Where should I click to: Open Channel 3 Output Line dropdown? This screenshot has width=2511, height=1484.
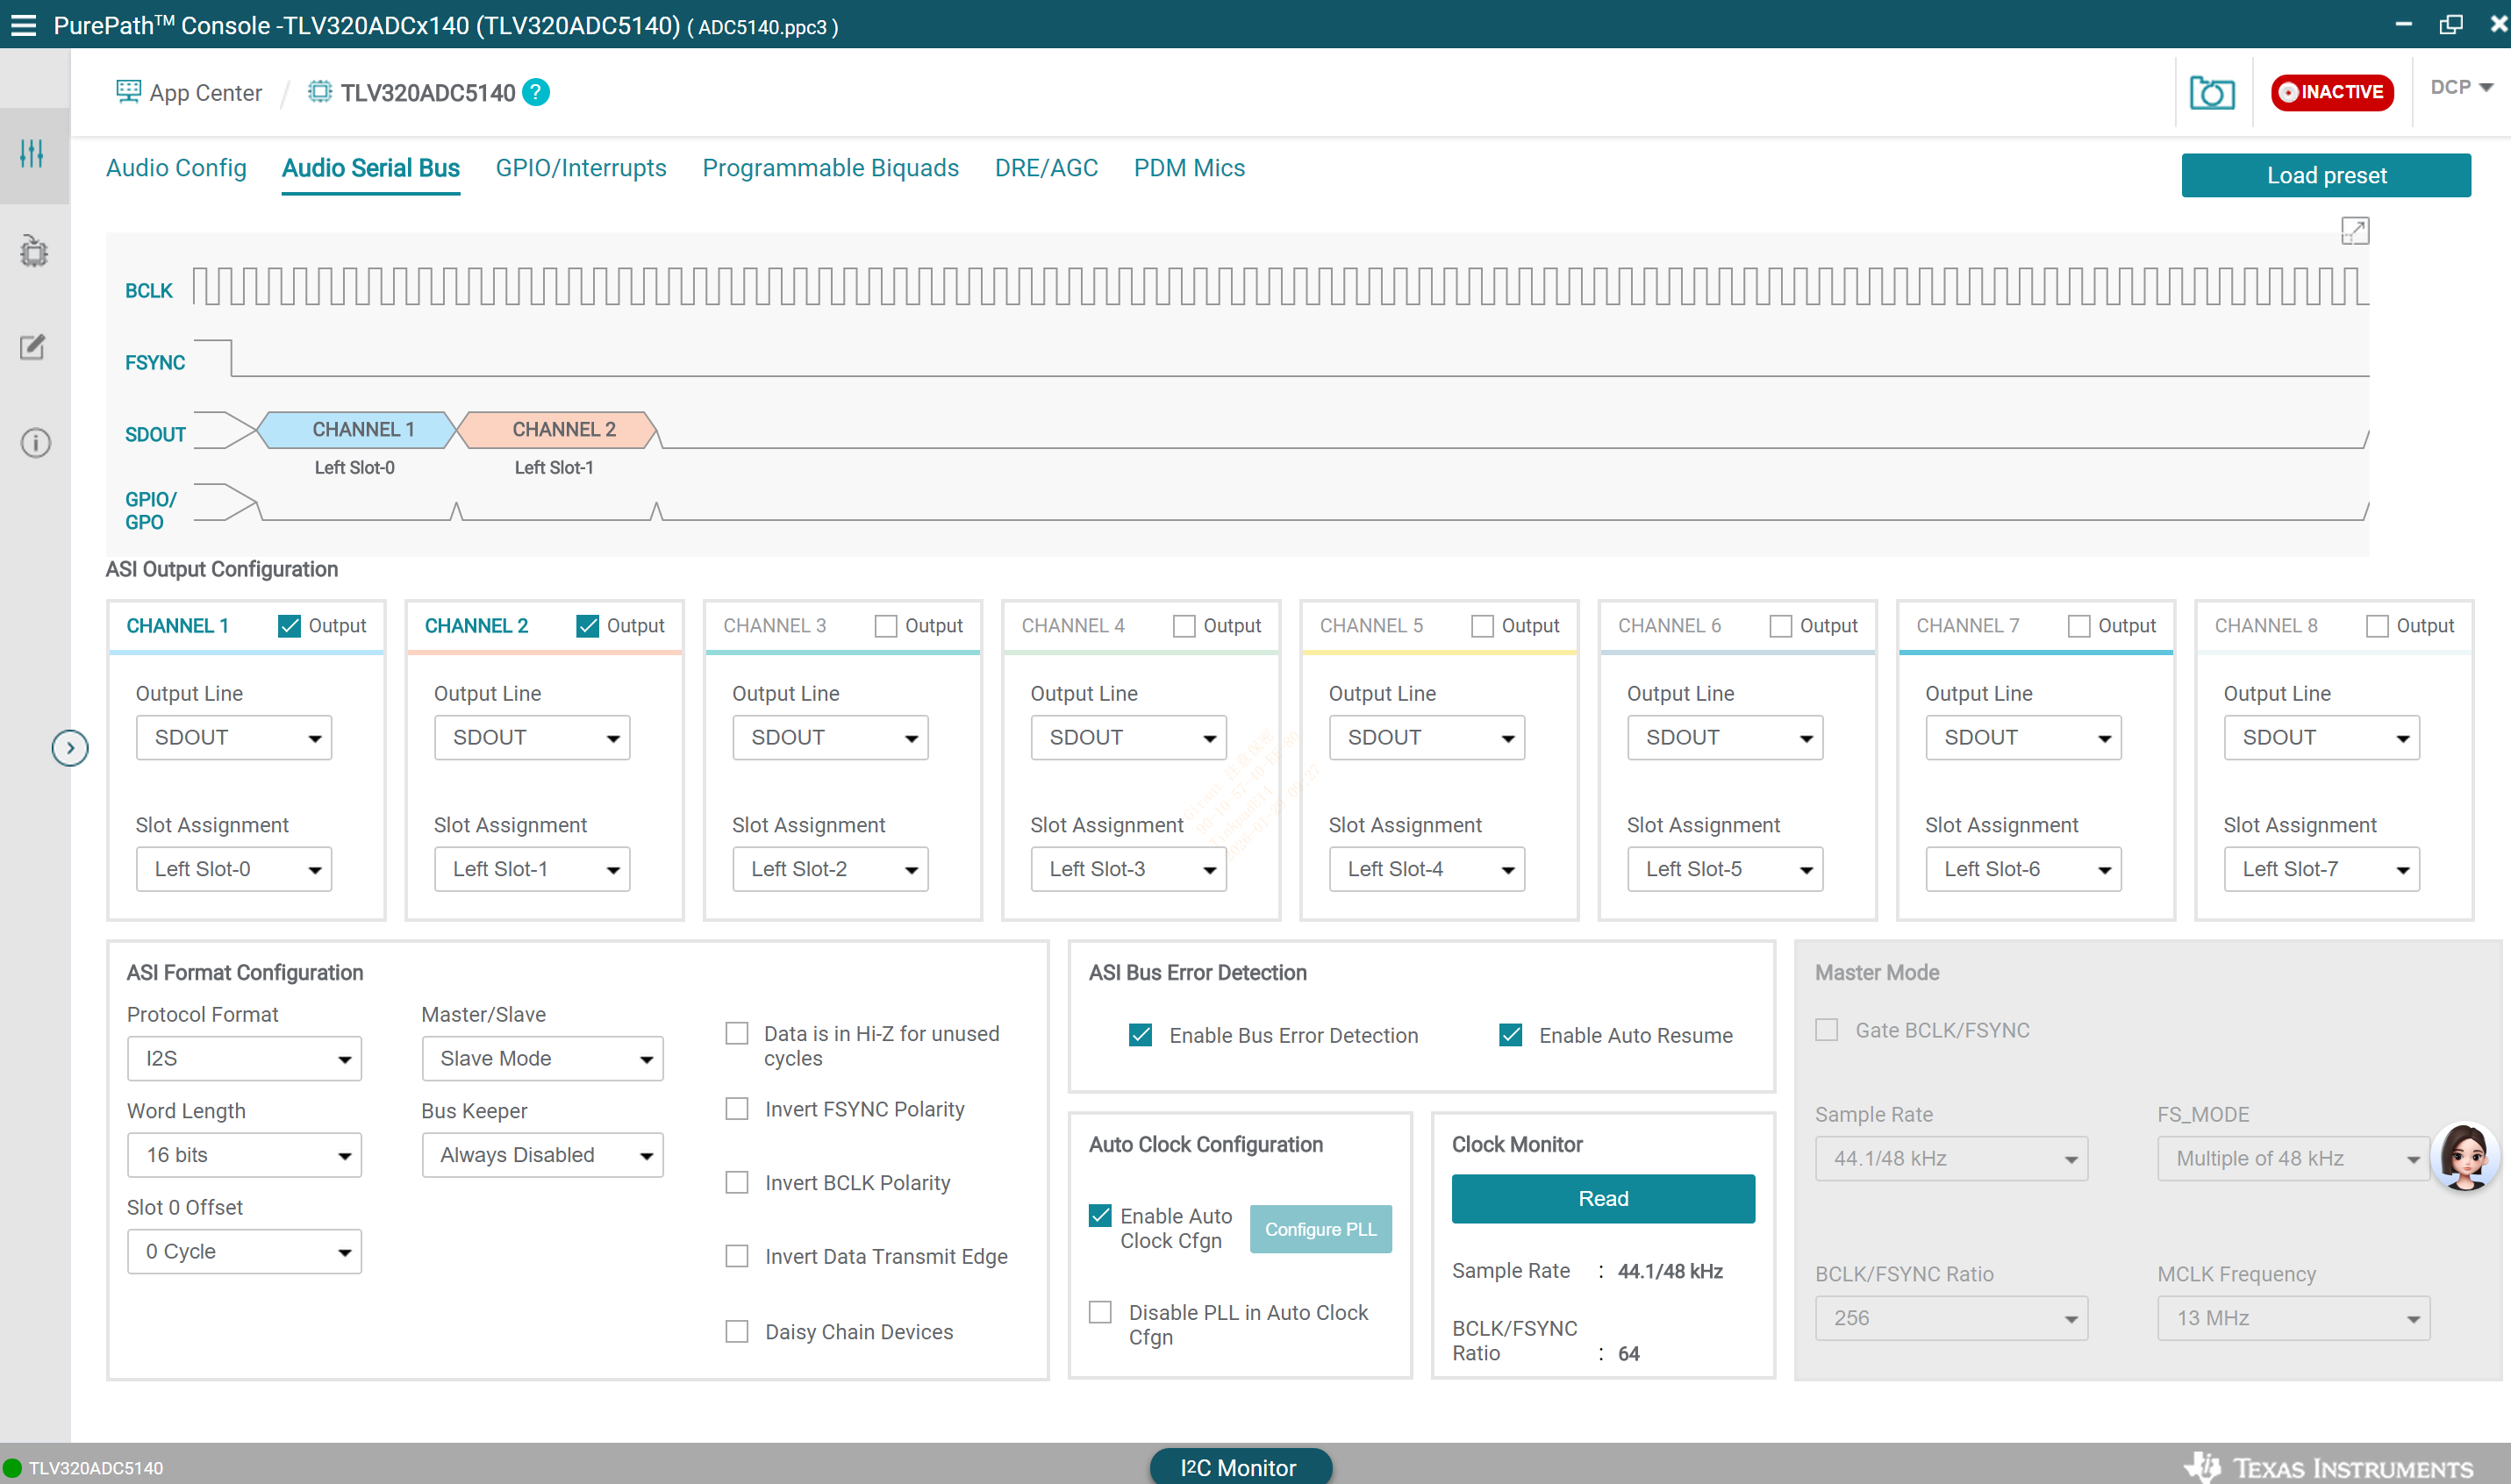pyautogui.click(x=830, y=738)
